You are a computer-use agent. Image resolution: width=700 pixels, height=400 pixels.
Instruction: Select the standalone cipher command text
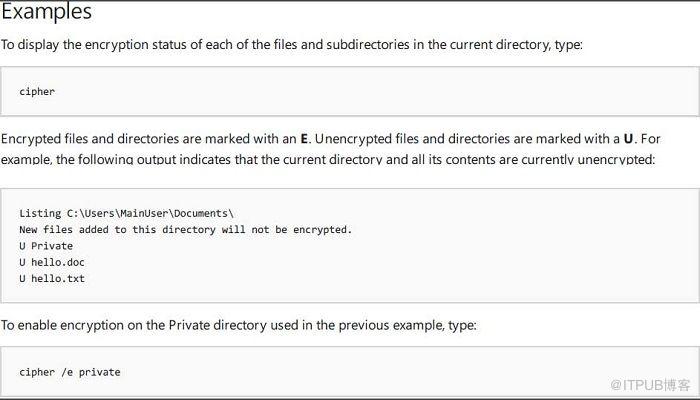click(x=37, y=92)
